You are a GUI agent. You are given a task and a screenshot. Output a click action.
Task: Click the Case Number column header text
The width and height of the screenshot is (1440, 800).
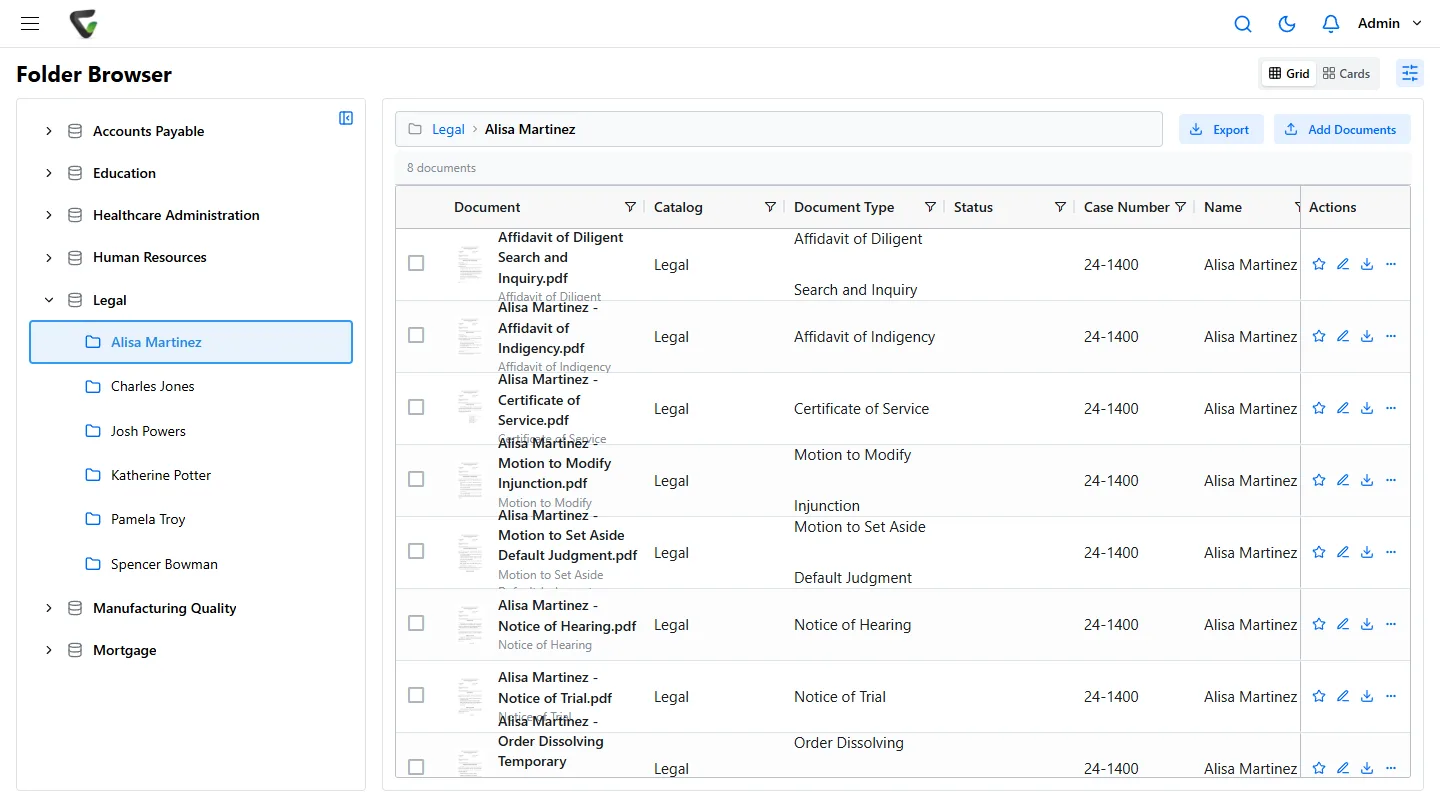(1126, 207)
